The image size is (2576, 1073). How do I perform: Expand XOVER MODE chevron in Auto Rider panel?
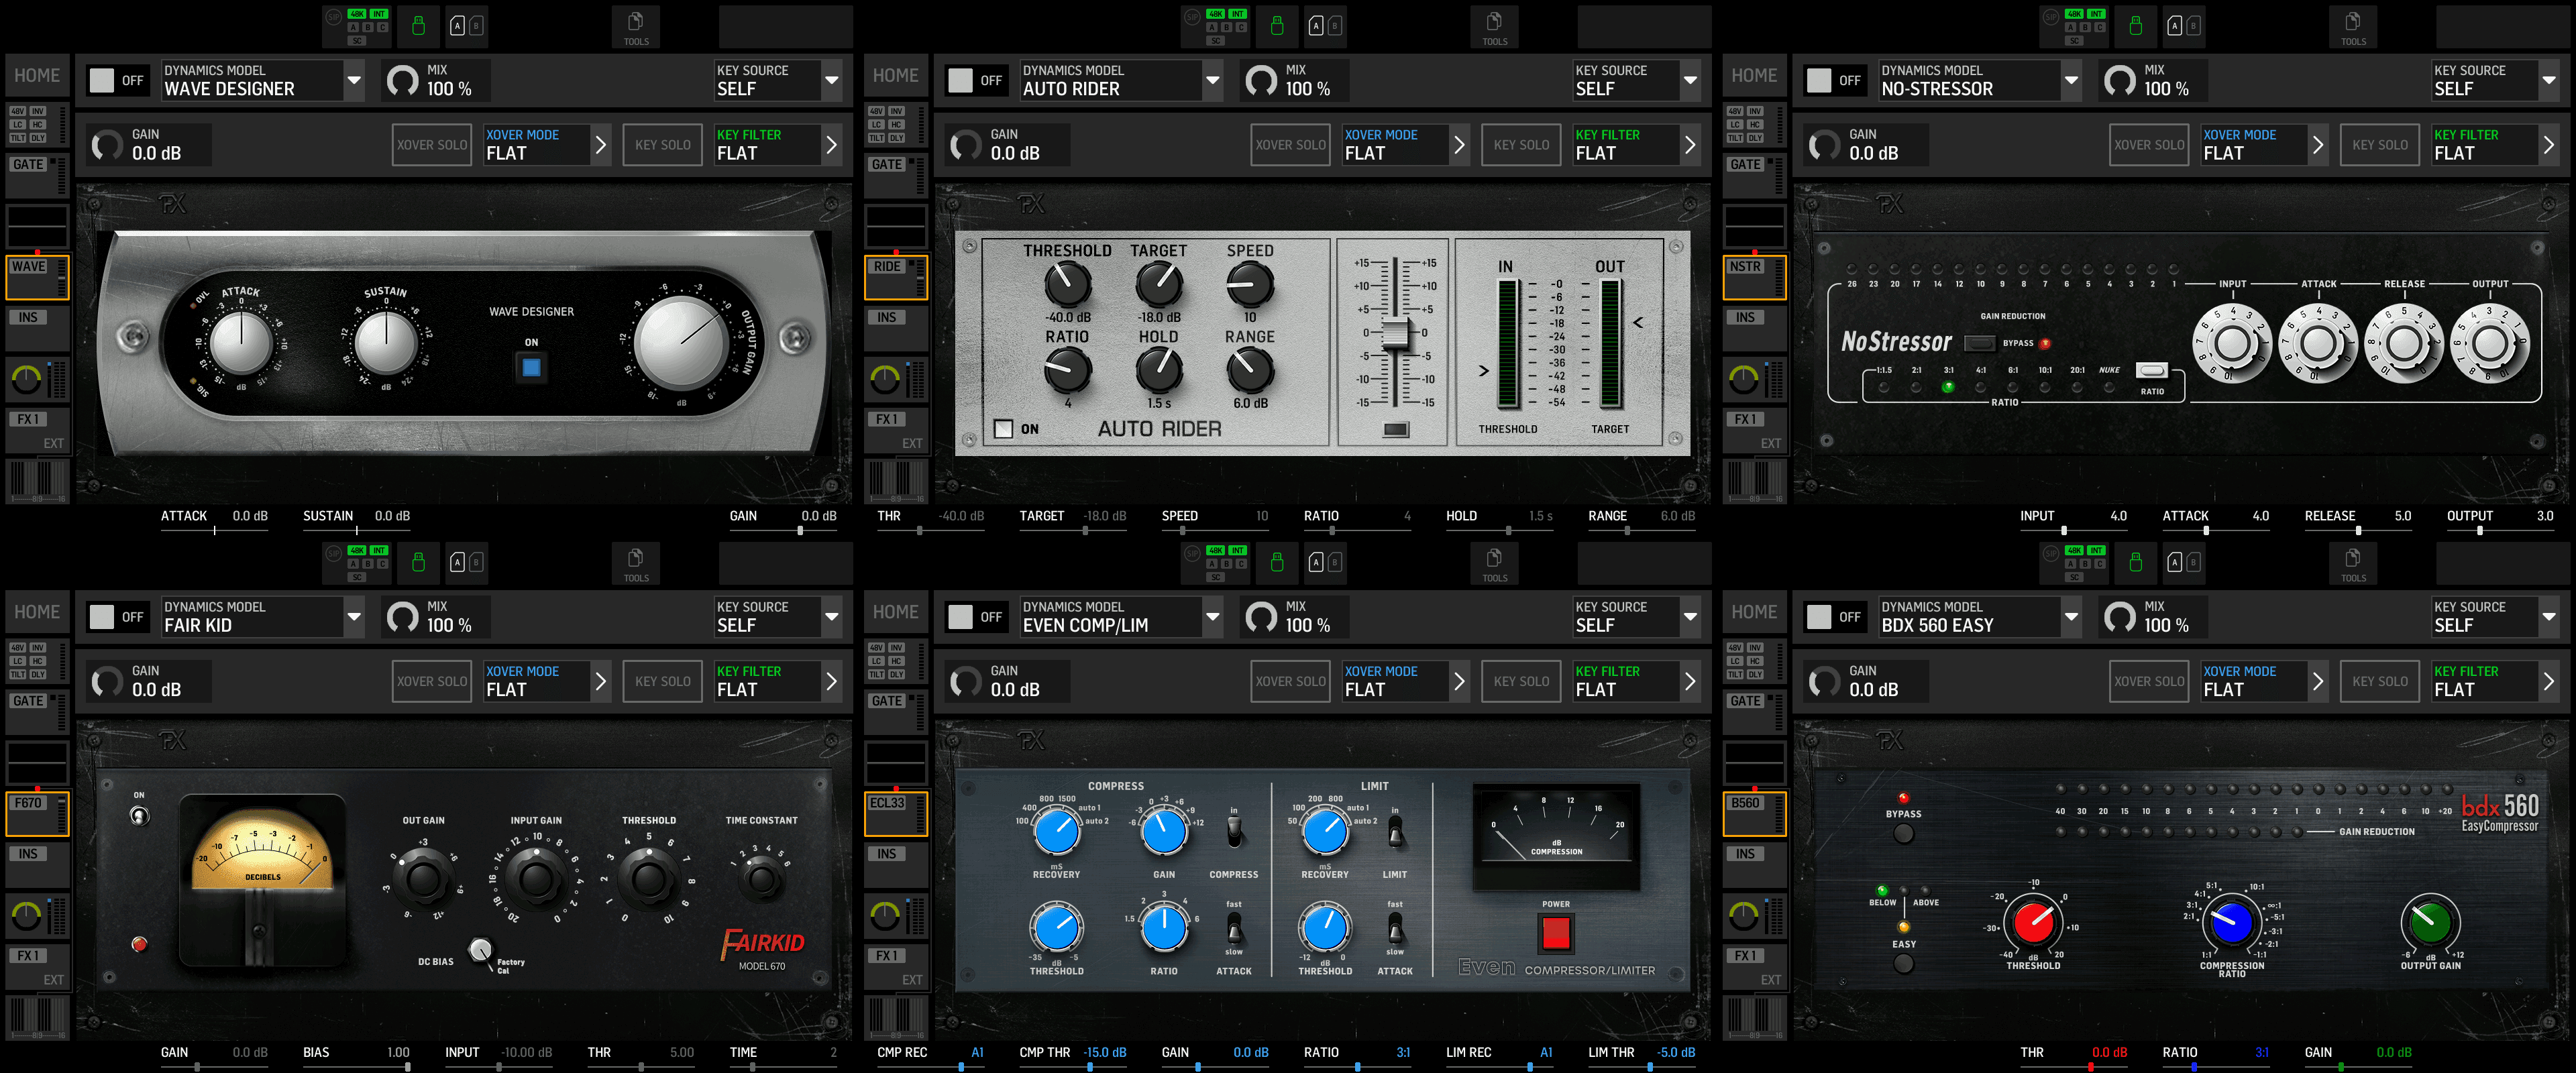click(x=1459, y=145)
